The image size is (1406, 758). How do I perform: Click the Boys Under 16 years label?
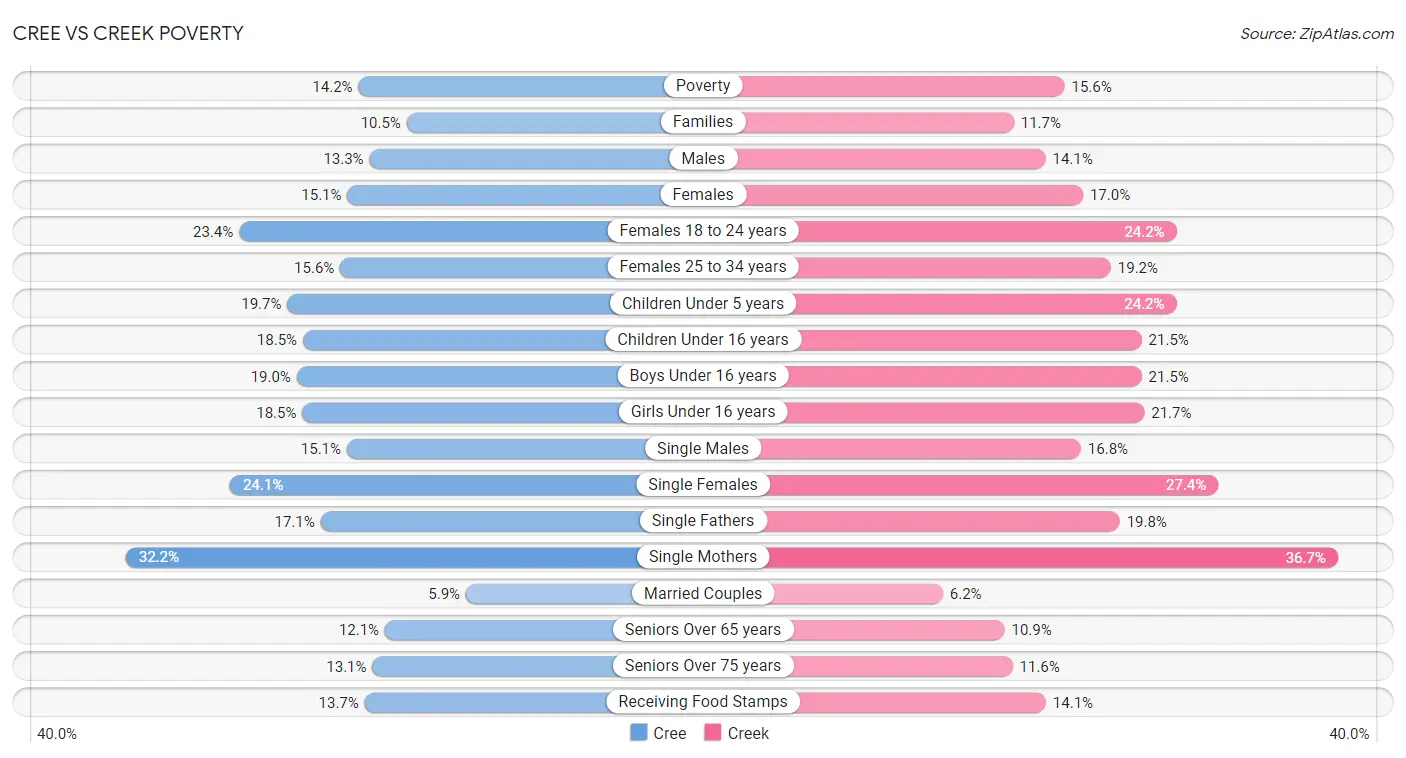pos(703,376)
